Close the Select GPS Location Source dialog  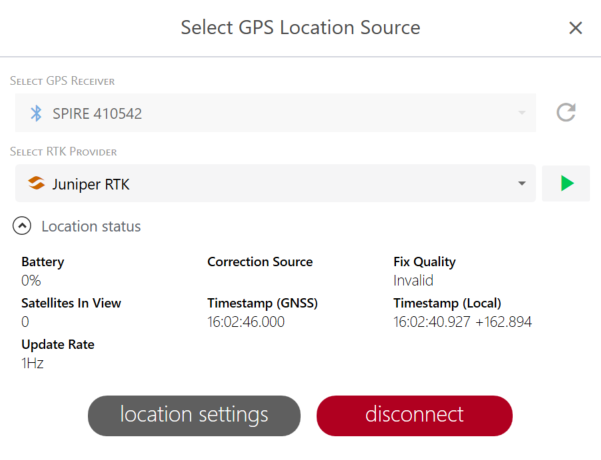pos(575,28)
